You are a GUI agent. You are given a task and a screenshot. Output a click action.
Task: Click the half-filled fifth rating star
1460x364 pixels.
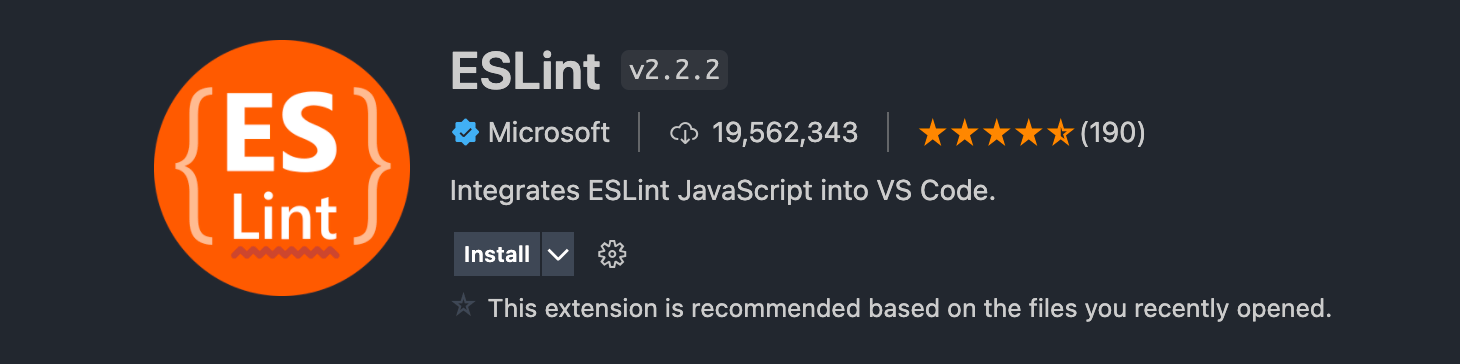coord(1060,132)
